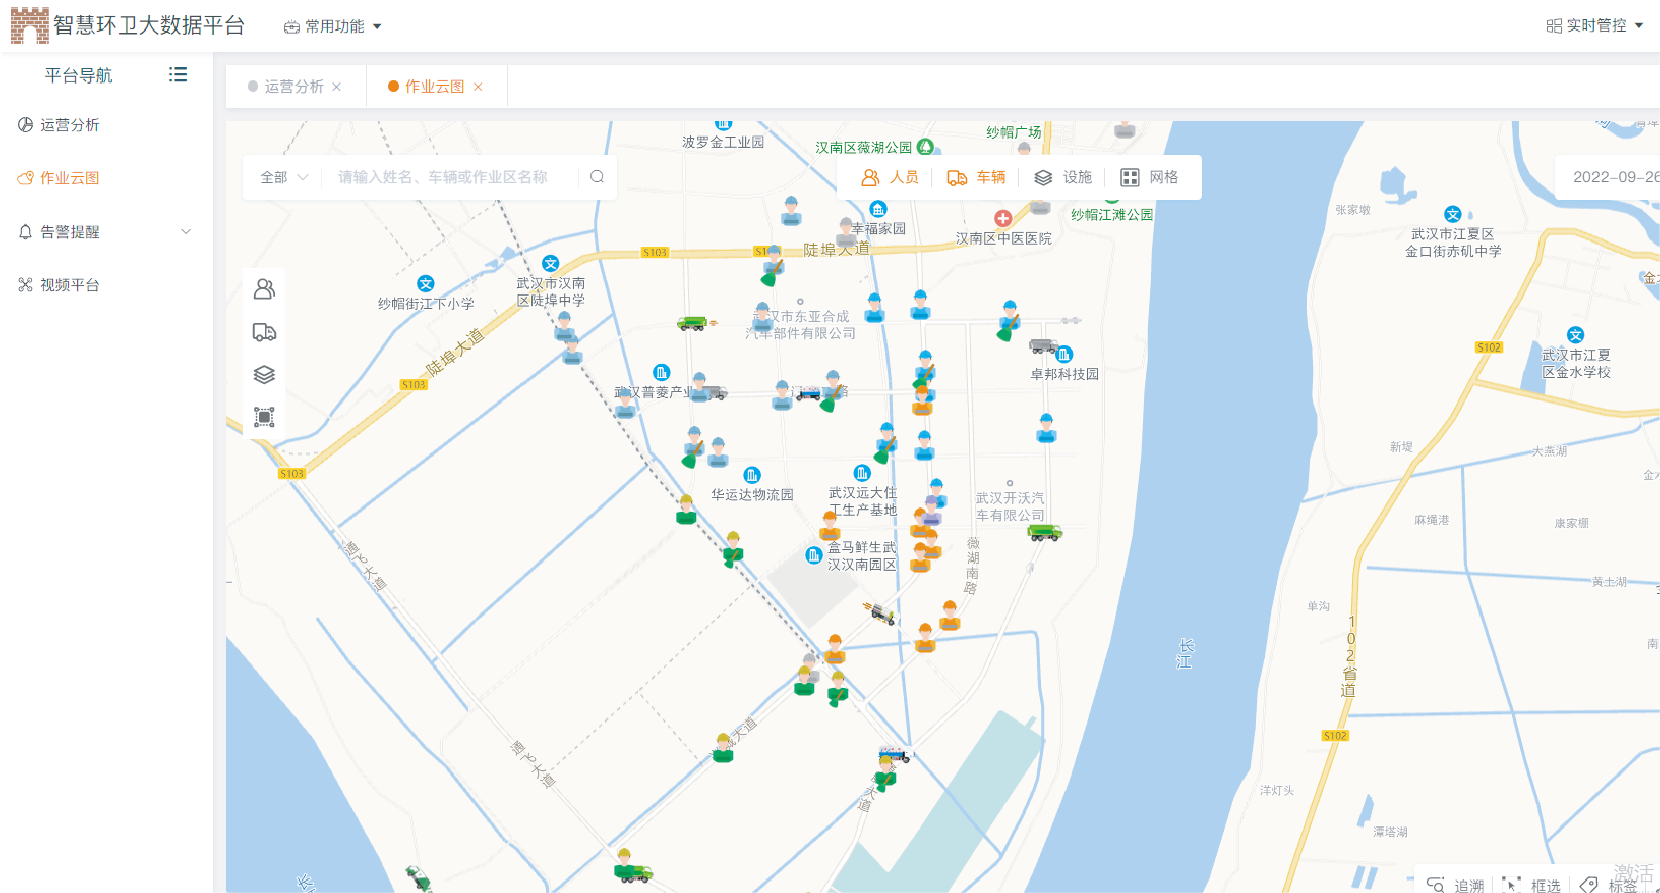
Task: Click the personnel icon in left map toolbar
Action: pos(264,290)
